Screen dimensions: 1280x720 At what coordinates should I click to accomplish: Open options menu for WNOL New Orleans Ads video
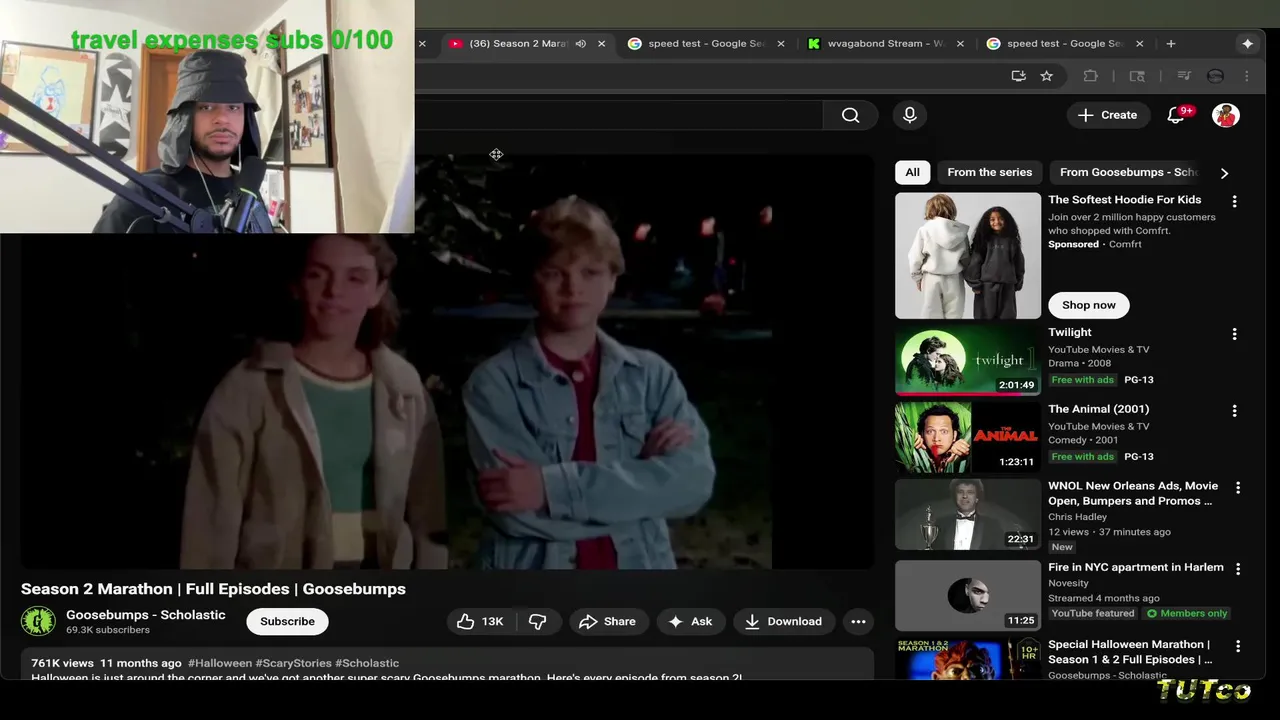point(1238,488)
